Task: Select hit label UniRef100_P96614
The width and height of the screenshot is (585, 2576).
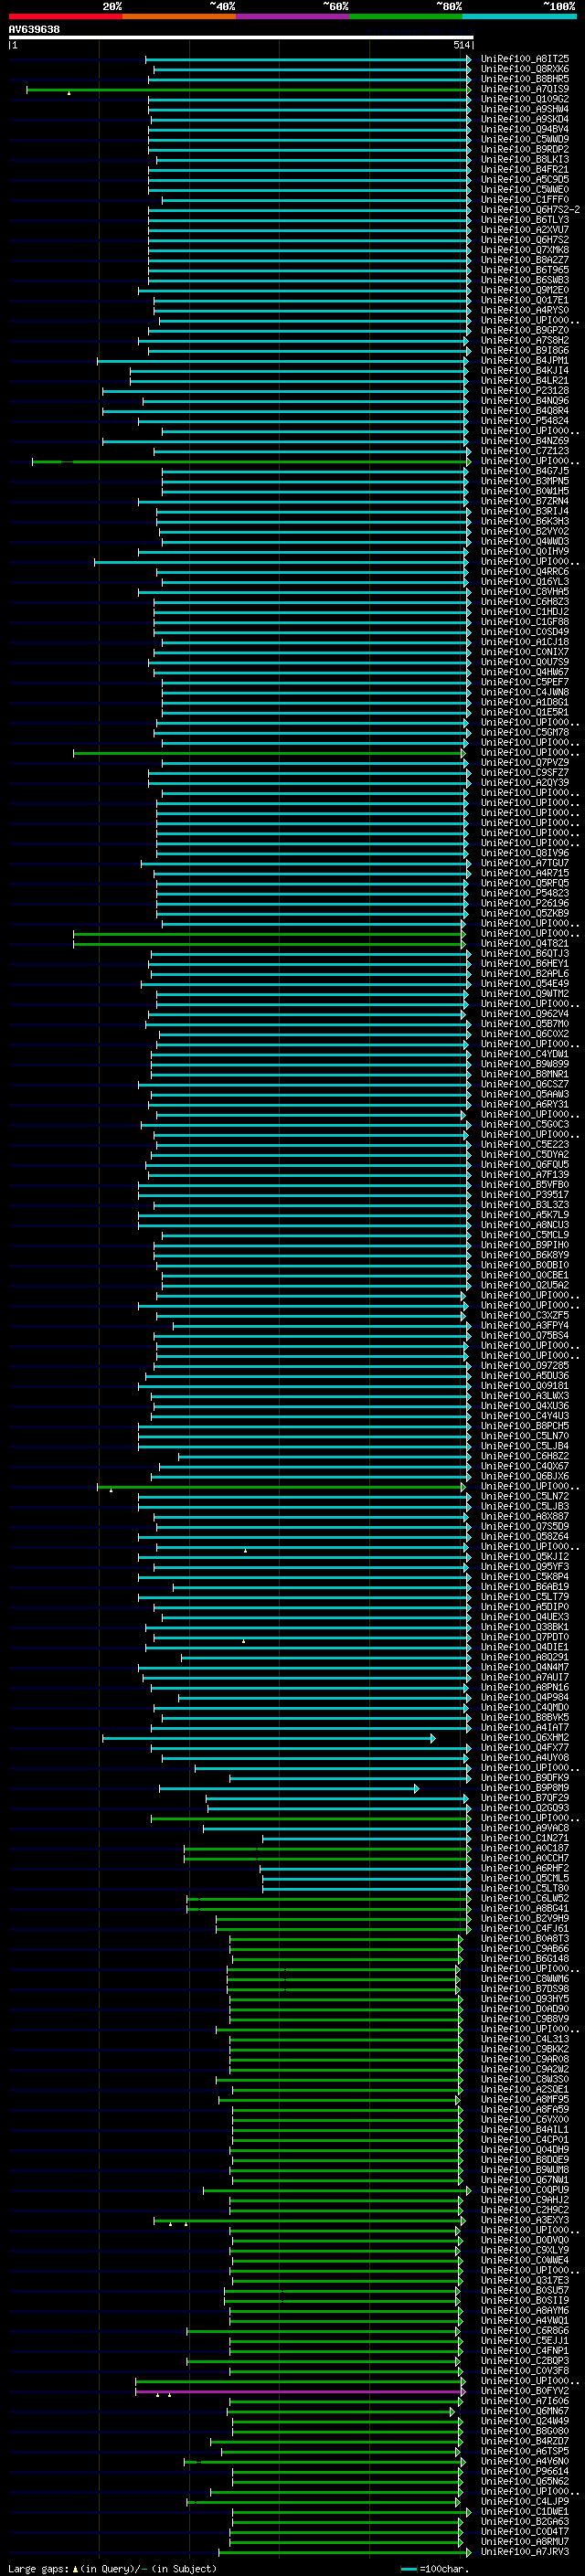Action: click(x=524, y=2471)
